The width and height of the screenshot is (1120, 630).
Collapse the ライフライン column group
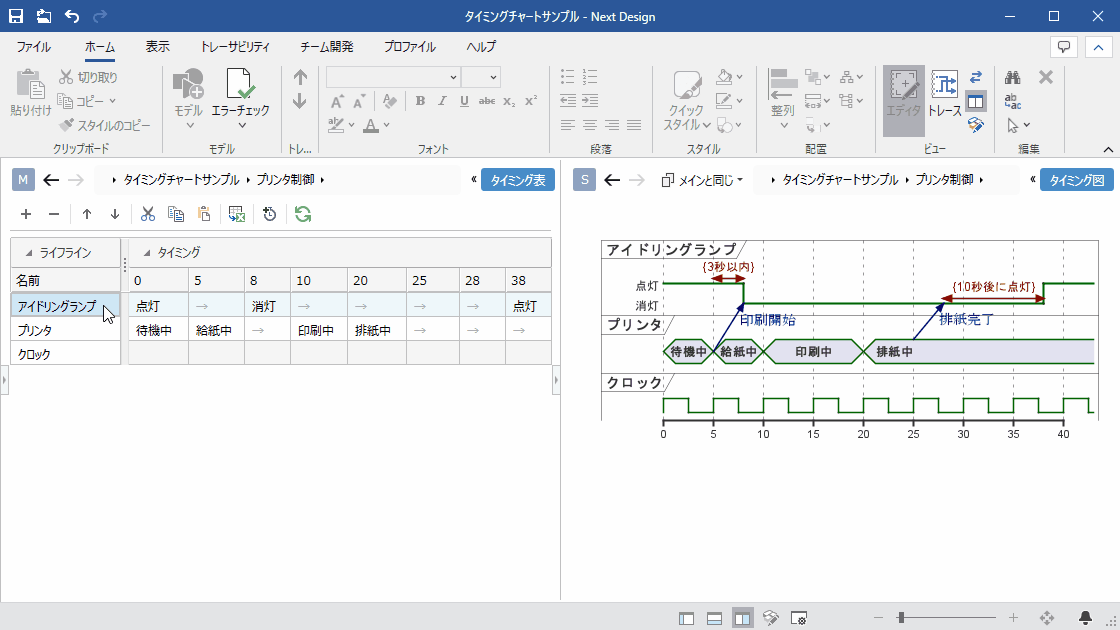pyautogui.click(x=29, y=253)
